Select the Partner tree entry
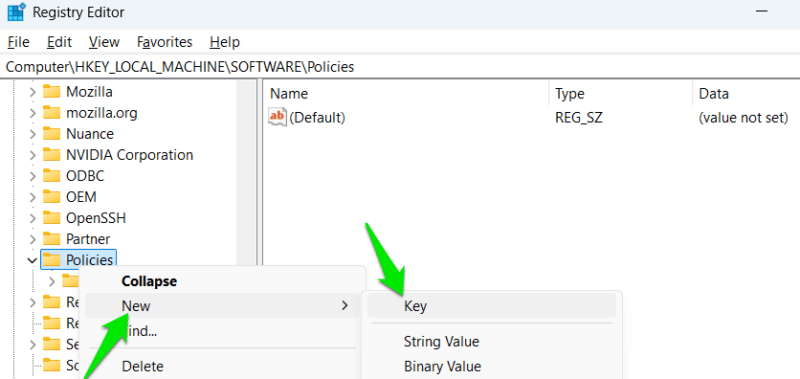 tap(88, 239)
